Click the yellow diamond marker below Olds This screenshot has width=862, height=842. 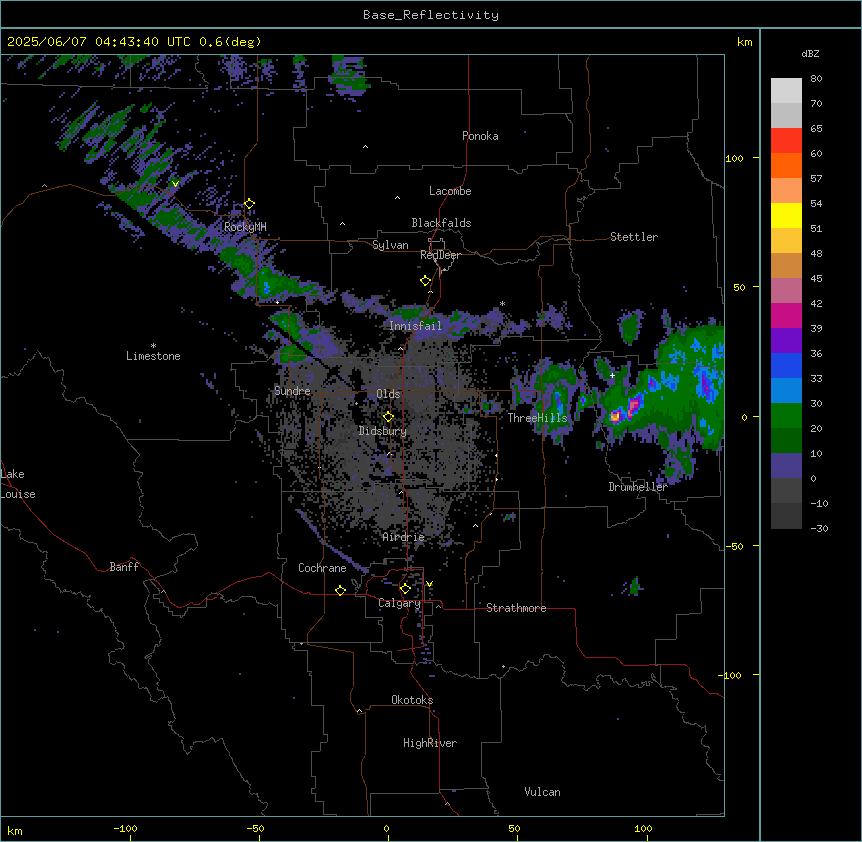point(388,417)
